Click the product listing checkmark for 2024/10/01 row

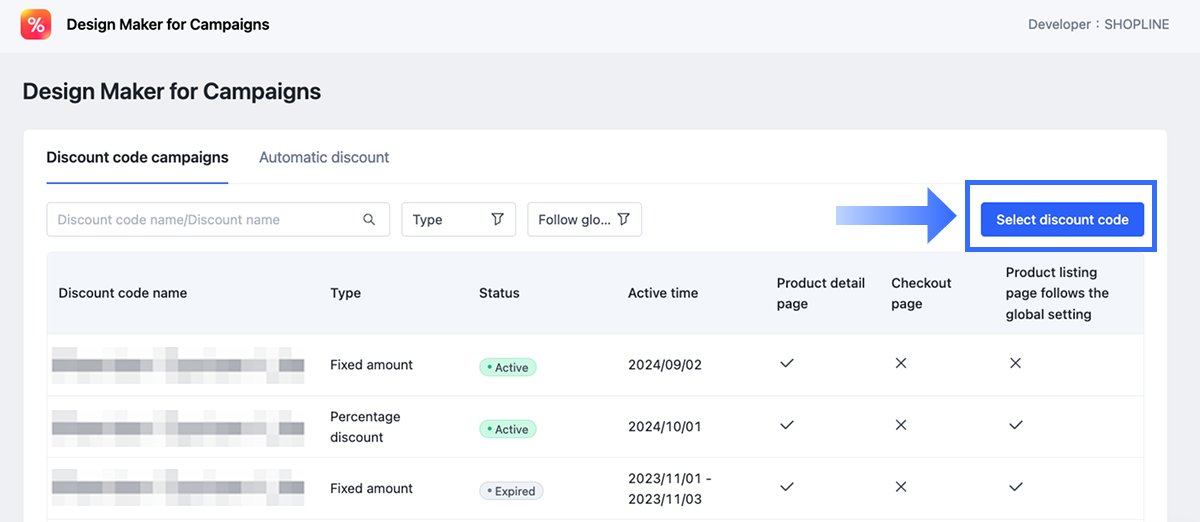(1015, 426)
